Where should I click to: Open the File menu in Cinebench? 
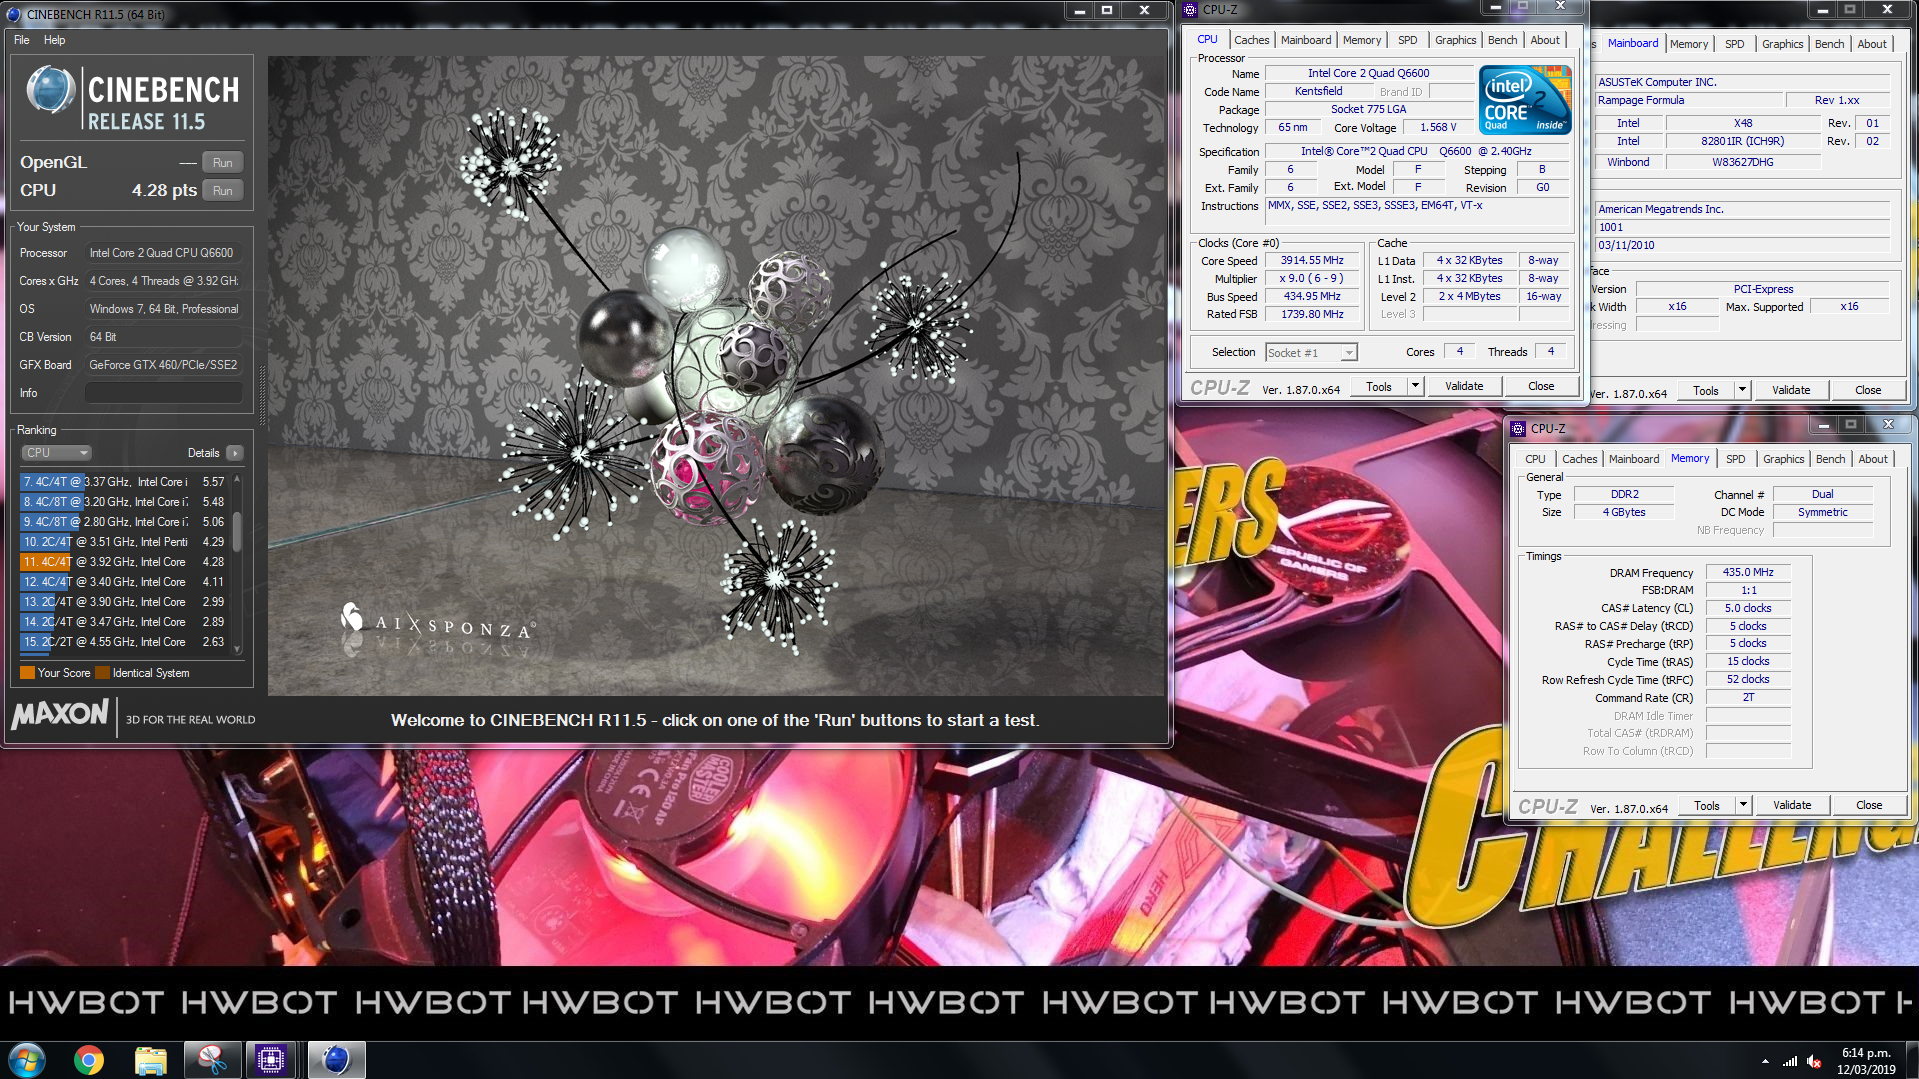(22, 40)
